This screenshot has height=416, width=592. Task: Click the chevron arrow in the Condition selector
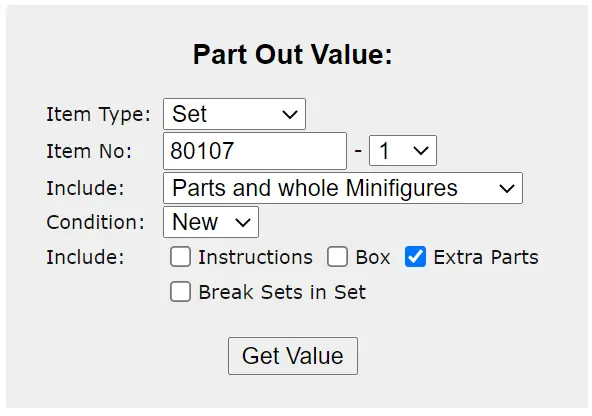pyautogui.click(x=242, y=222)
